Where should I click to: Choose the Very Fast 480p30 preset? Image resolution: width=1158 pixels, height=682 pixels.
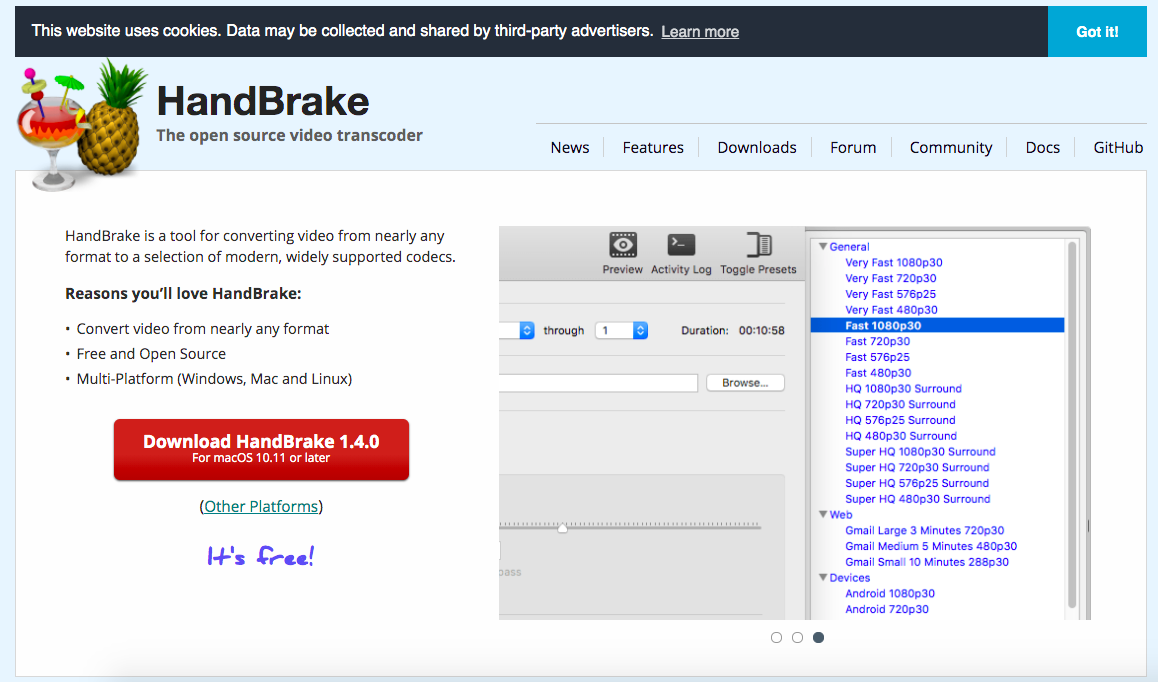(891, 310)
